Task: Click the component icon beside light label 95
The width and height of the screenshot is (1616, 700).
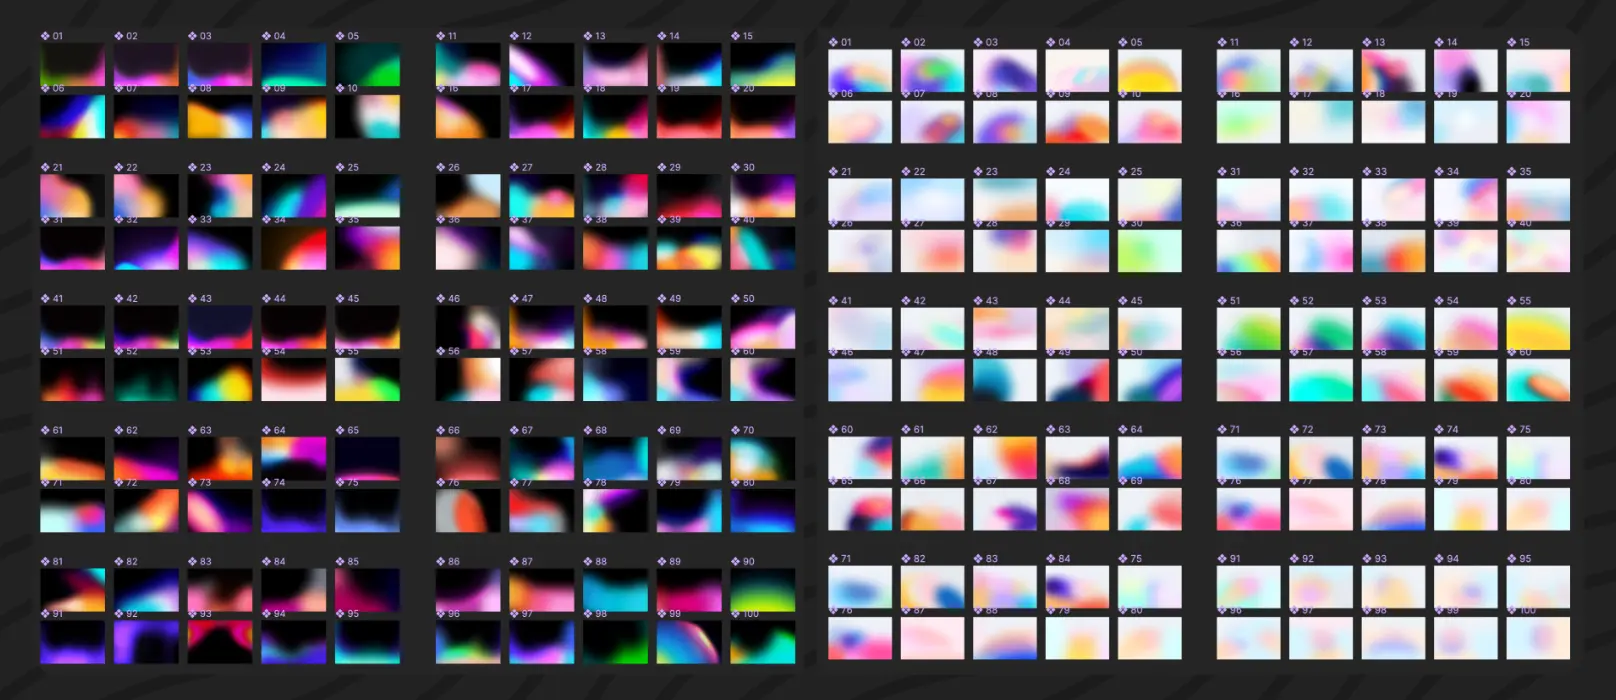Action: pyautogui.click(x=1512, y=559)
